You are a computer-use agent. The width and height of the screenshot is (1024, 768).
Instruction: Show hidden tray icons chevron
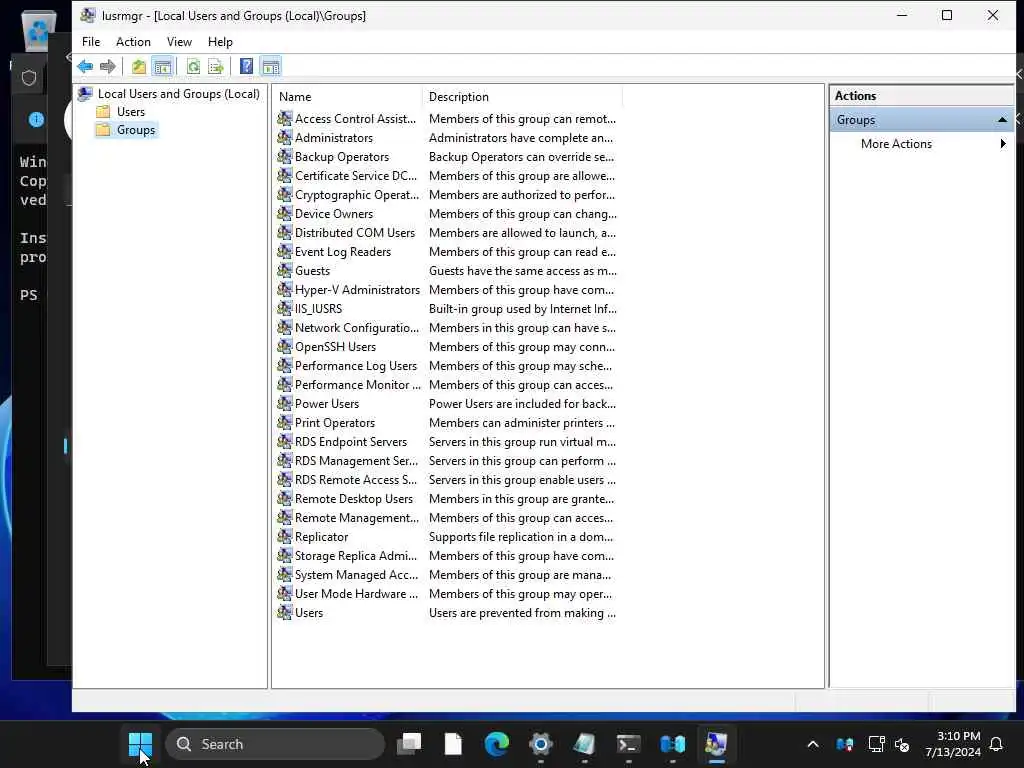pyautogui.click(x=813, y=744)
